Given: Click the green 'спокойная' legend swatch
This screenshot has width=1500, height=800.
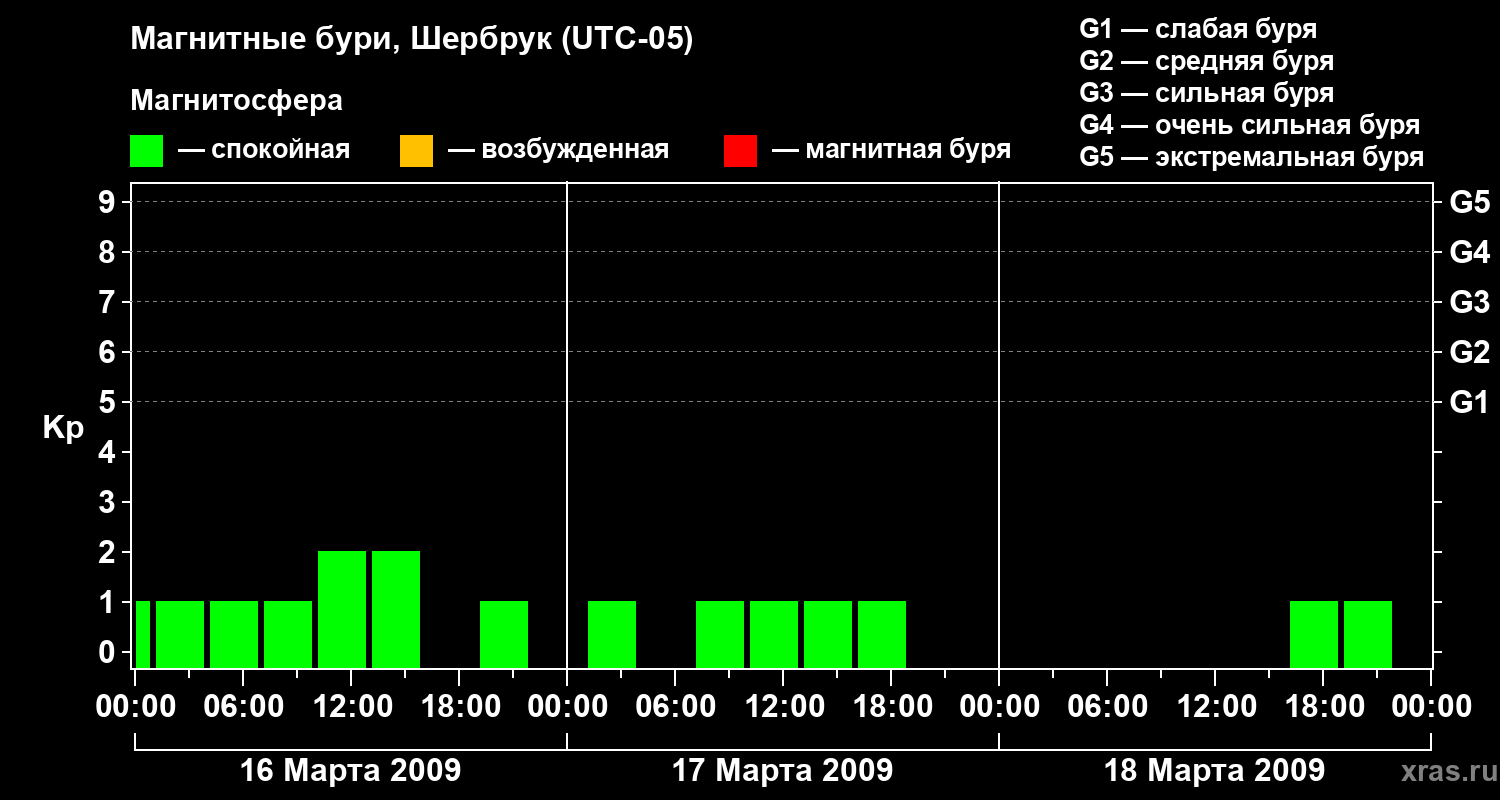Looking at the screenshot, I should click(146, 151).
